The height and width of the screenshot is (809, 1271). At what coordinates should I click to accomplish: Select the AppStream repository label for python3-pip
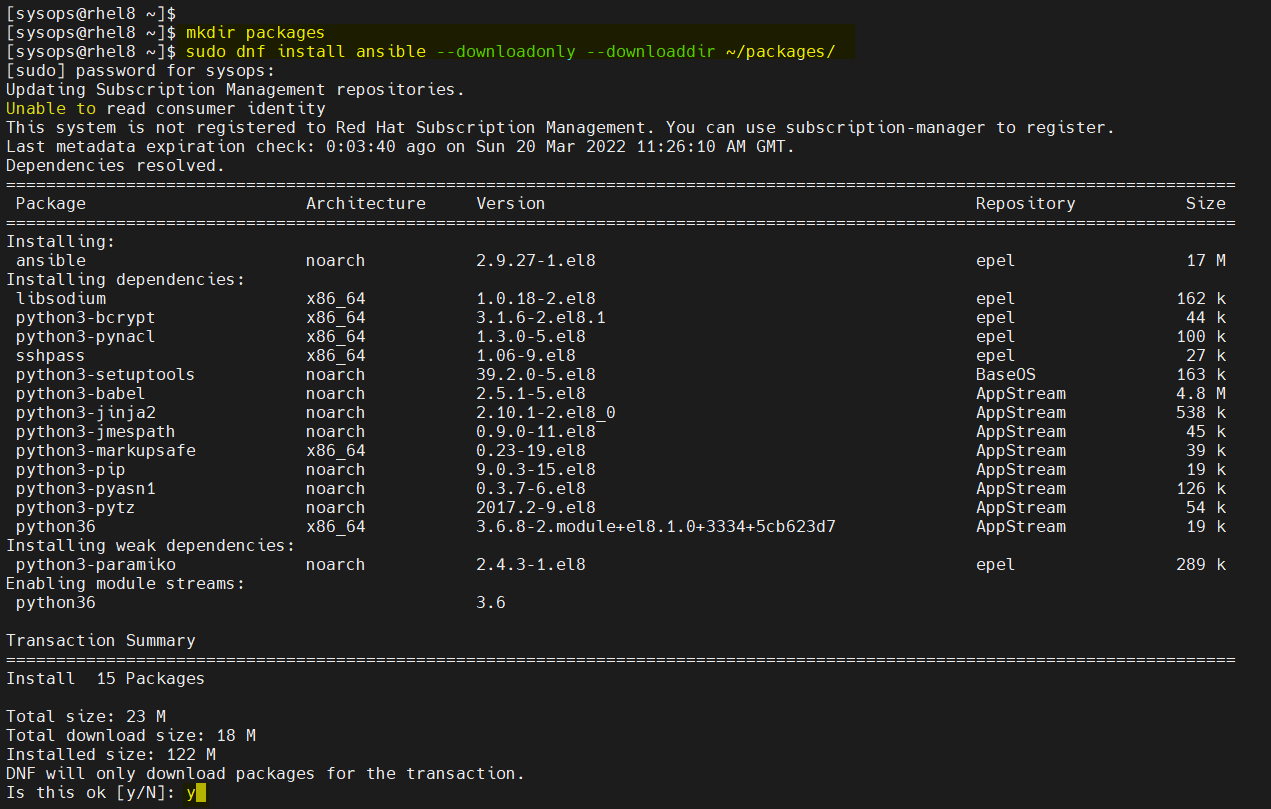point(1021,468)
